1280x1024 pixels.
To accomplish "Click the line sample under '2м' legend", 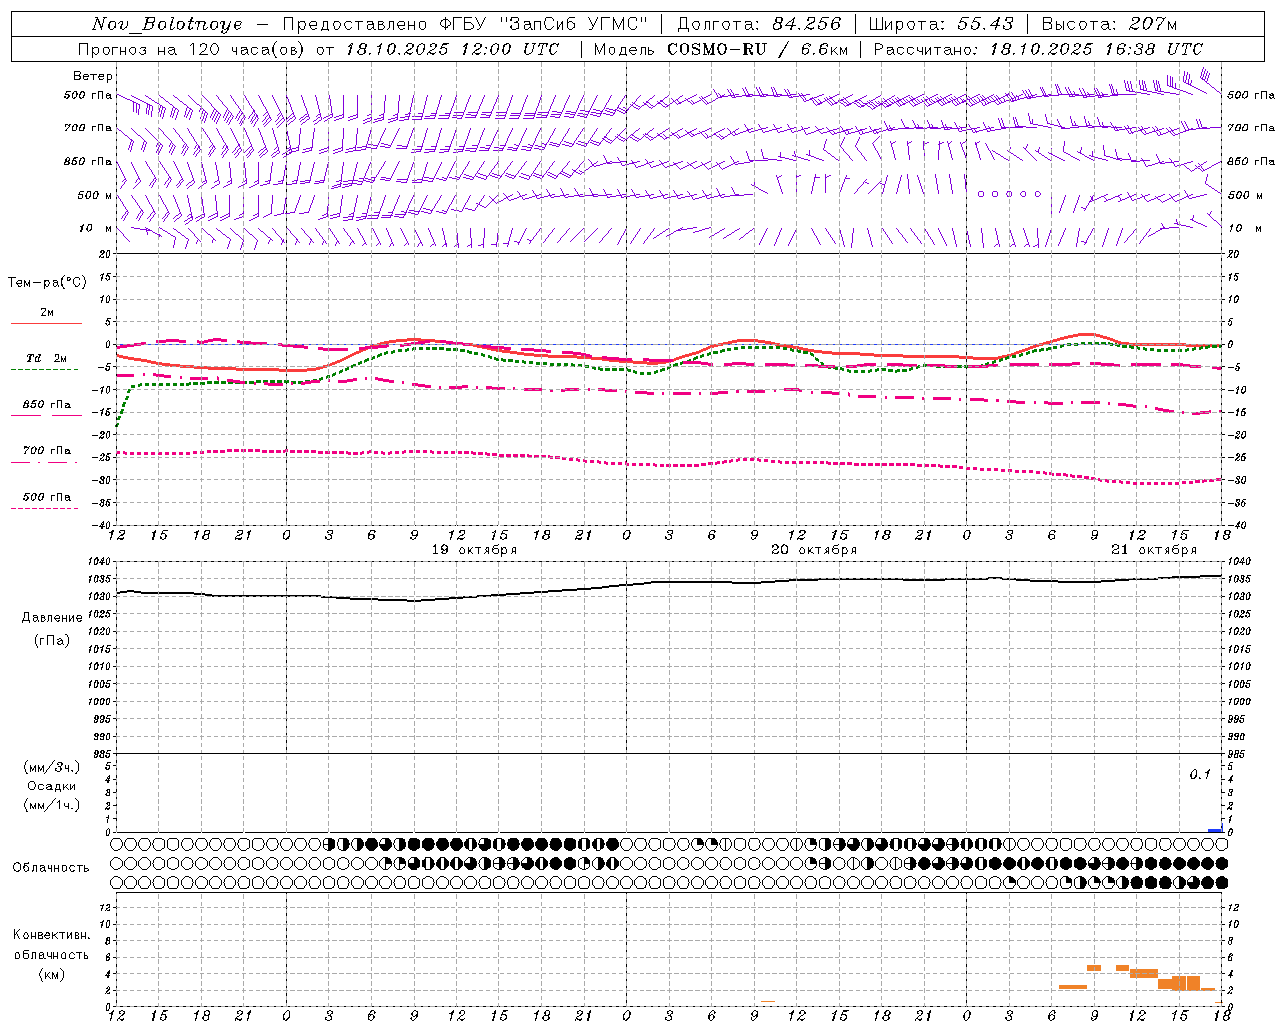I will click(46, 323).
